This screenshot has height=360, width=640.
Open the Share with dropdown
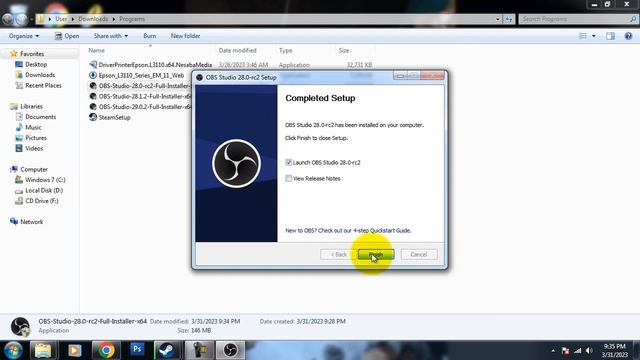(x=111, y=36)
